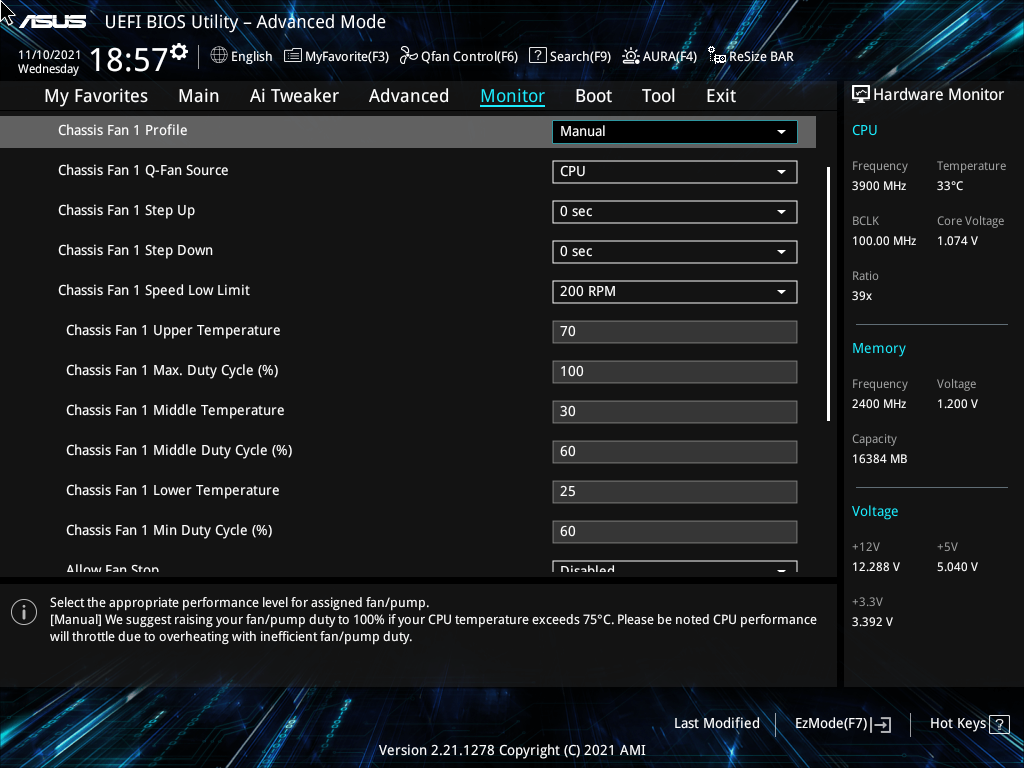Select the Chassis Fan 1 Step Up label

point(127,210)
